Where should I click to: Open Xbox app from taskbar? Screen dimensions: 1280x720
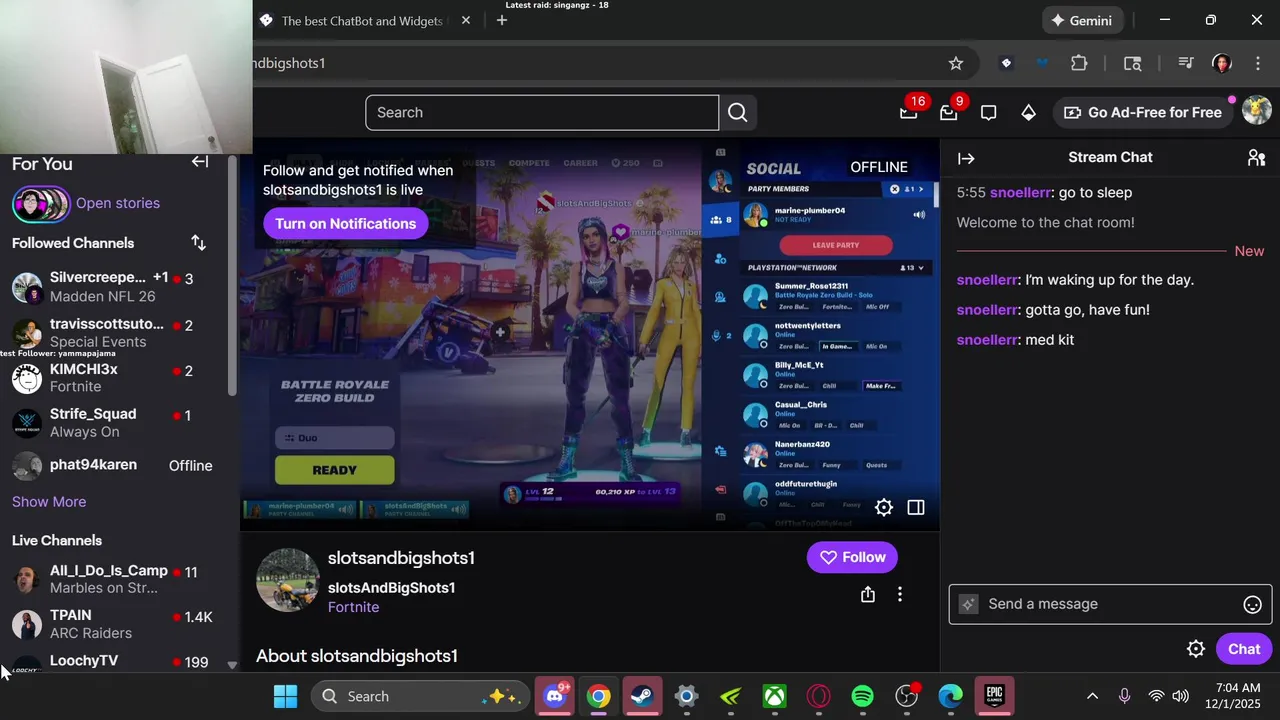pyautogui.click(x=774, y=696)
